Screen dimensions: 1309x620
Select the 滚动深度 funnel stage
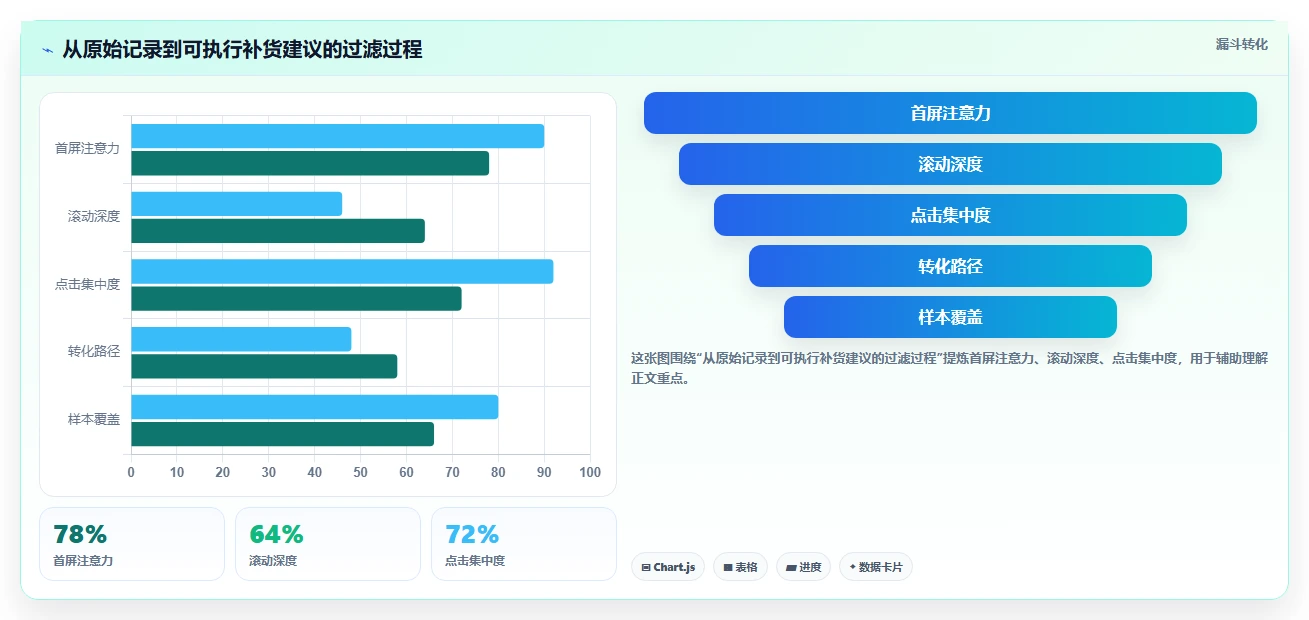pos(950,164)
